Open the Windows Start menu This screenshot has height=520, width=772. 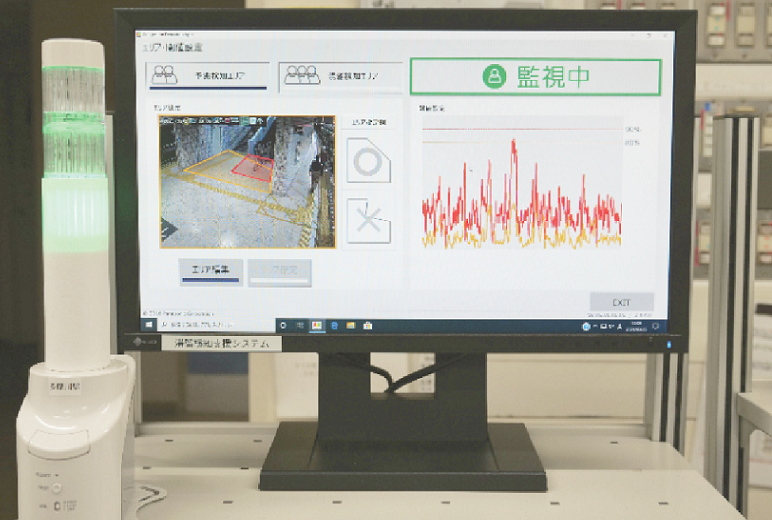pos(146,324)
